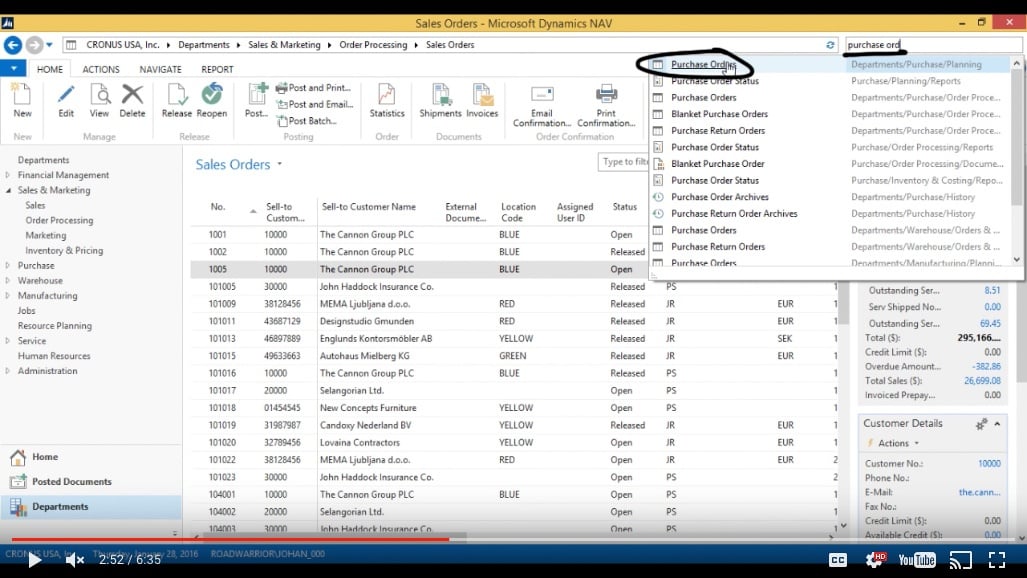
Task: Create a New sales order
Action: coord(22,100)
